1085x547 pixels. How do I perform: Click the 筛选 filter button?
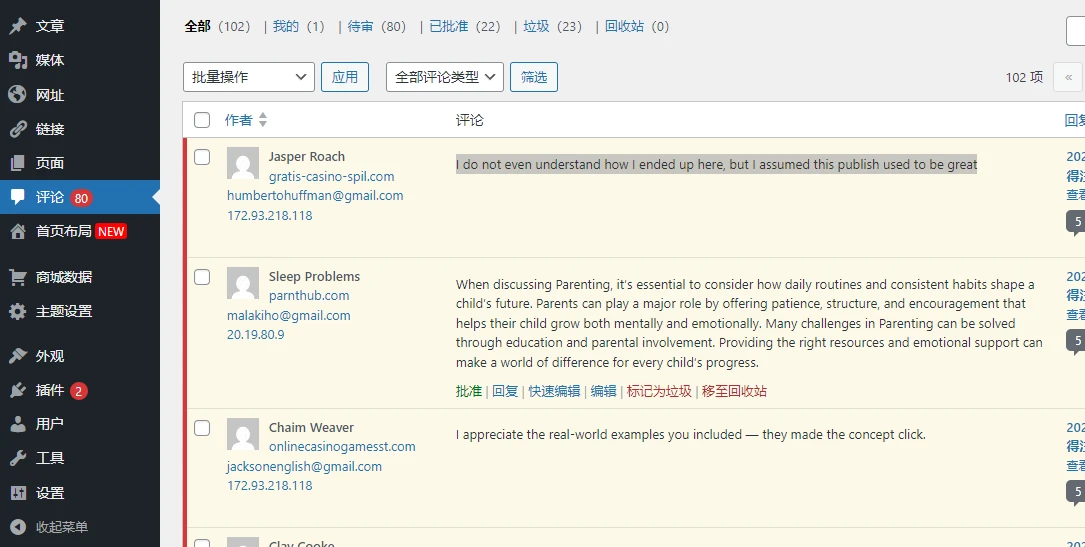534,77
